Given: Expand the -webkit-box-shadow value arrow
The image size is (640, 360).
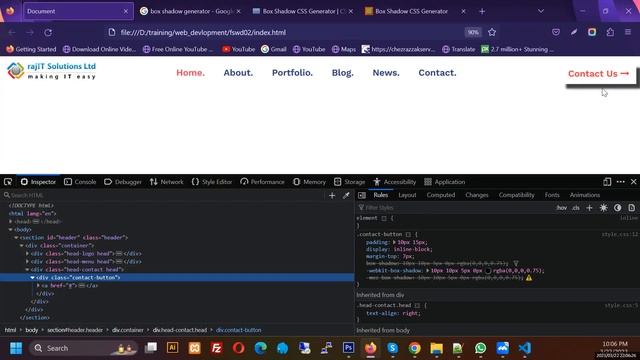Looking at the screenshot, I should (x=427, y=271).
